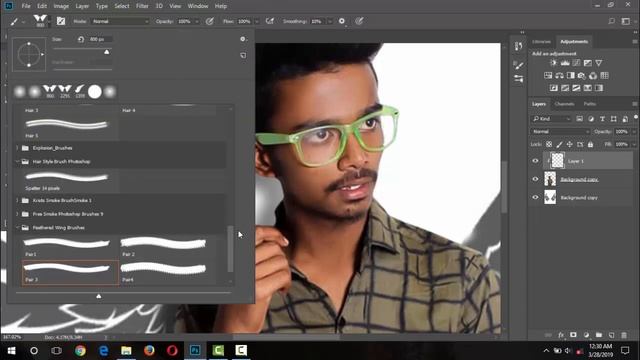Collapse the Feathered Wing Brushes folder
Screen dimensions: 640x360
click(x=17, y=228)
